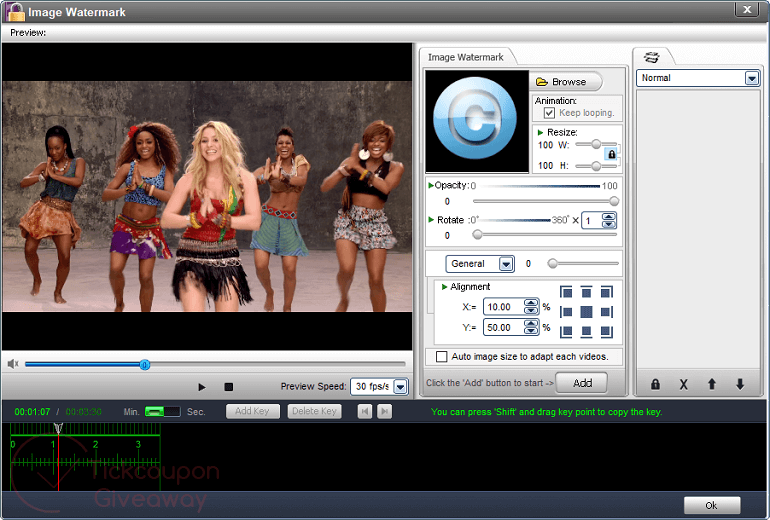Select the Image Watermark tab
The image size is (770, 520).
(x=466, y=57)
